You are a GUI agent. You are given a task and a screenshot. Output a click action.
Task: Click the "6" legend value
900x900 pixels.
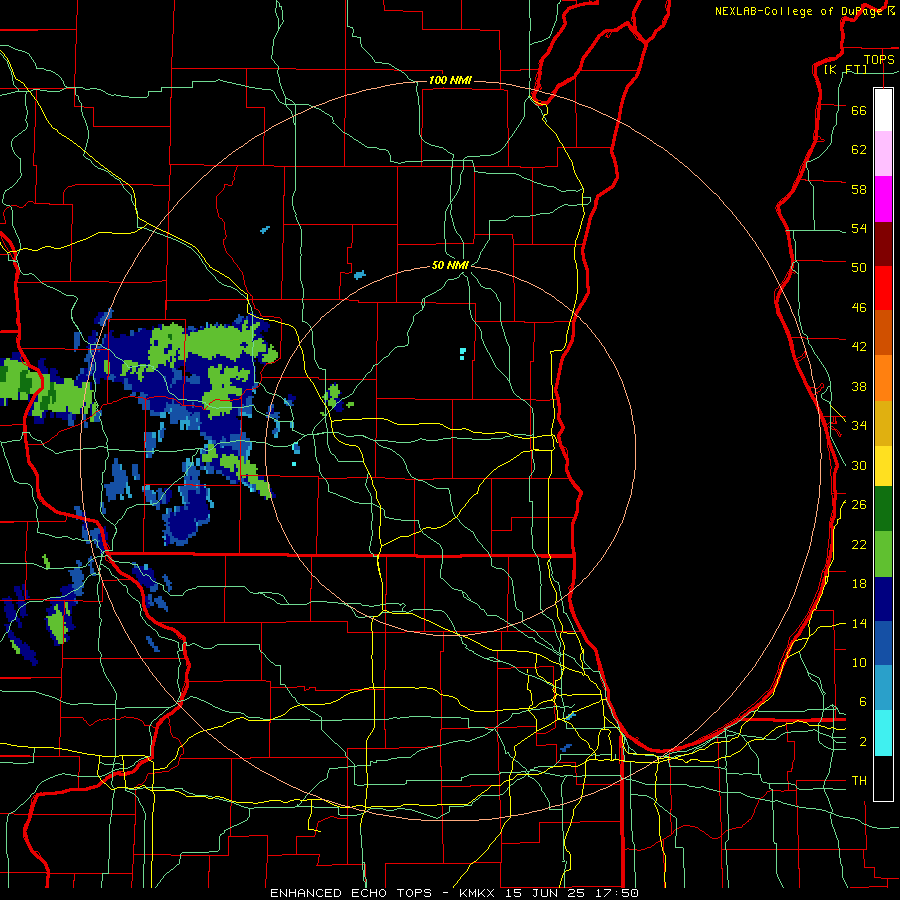863,702
